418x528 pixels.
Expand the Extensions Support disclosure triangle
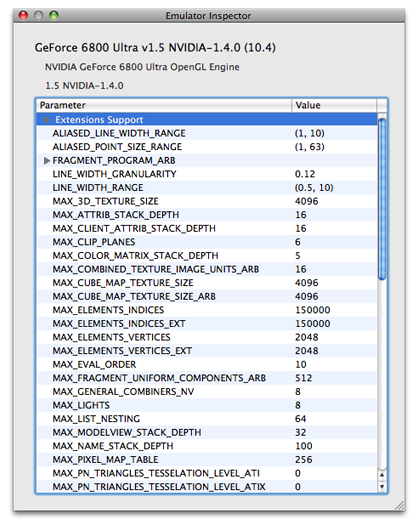tap(47, 120)
